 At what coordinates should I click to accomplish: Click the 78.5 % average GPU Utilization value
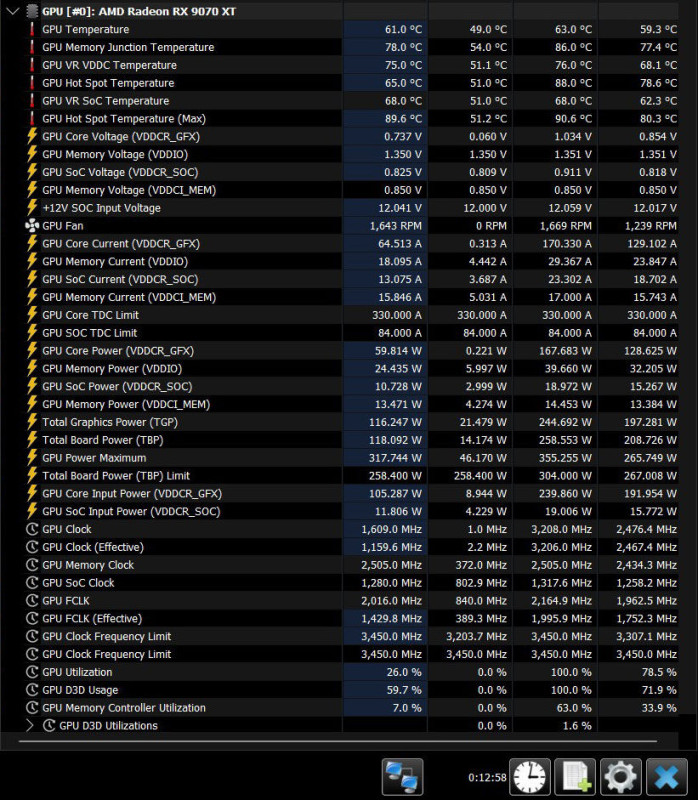tap(659, 672)
